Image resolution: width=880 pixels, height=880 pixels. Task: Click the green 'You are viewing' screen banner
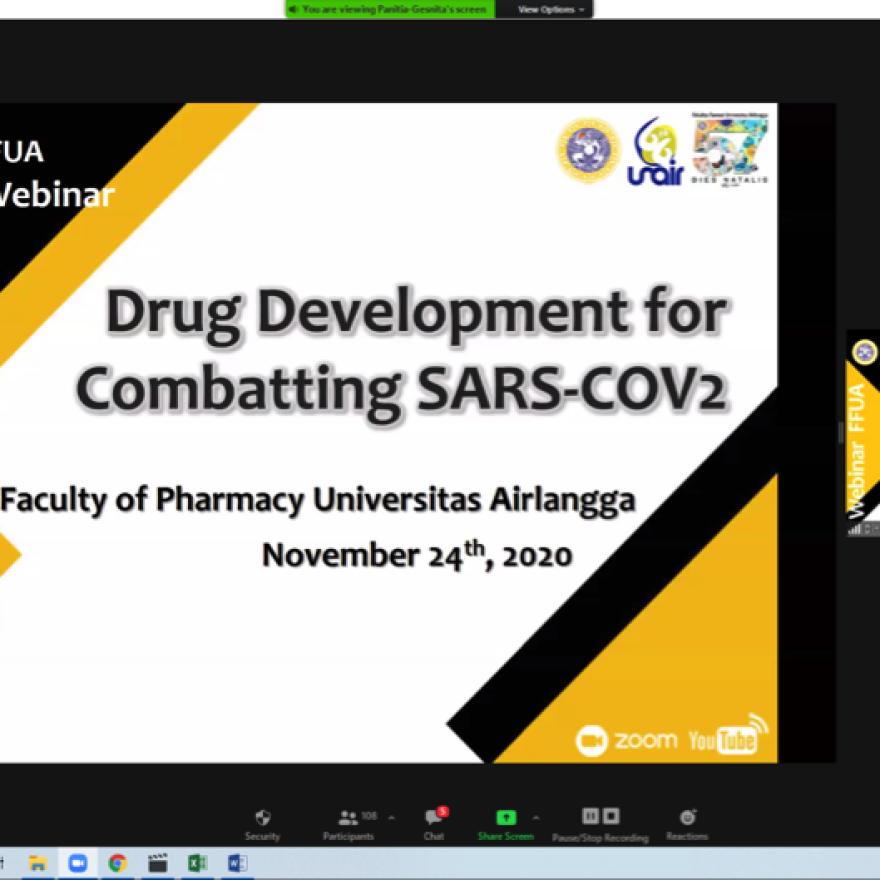(391, 10)
